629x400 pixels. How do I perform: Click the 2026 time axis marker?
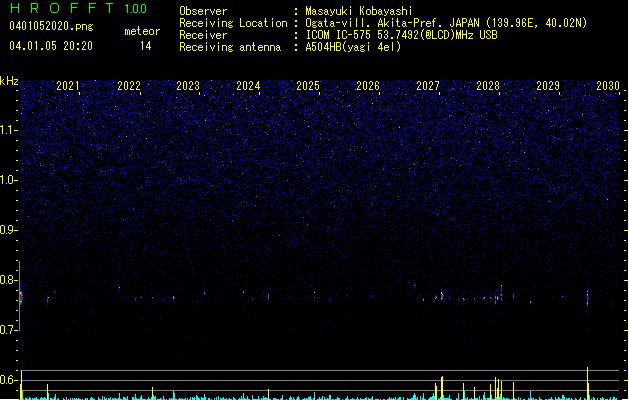point(368,85)
